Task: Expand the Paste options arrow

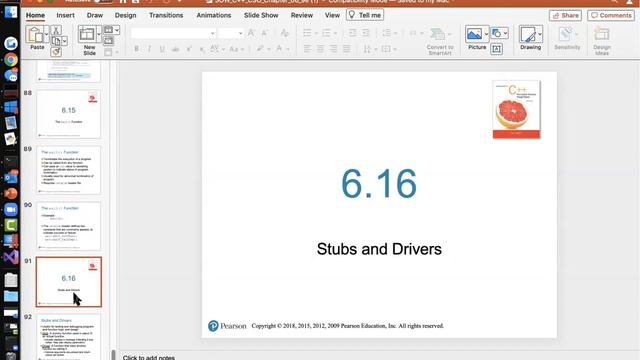Action: (x=46, y=35)
